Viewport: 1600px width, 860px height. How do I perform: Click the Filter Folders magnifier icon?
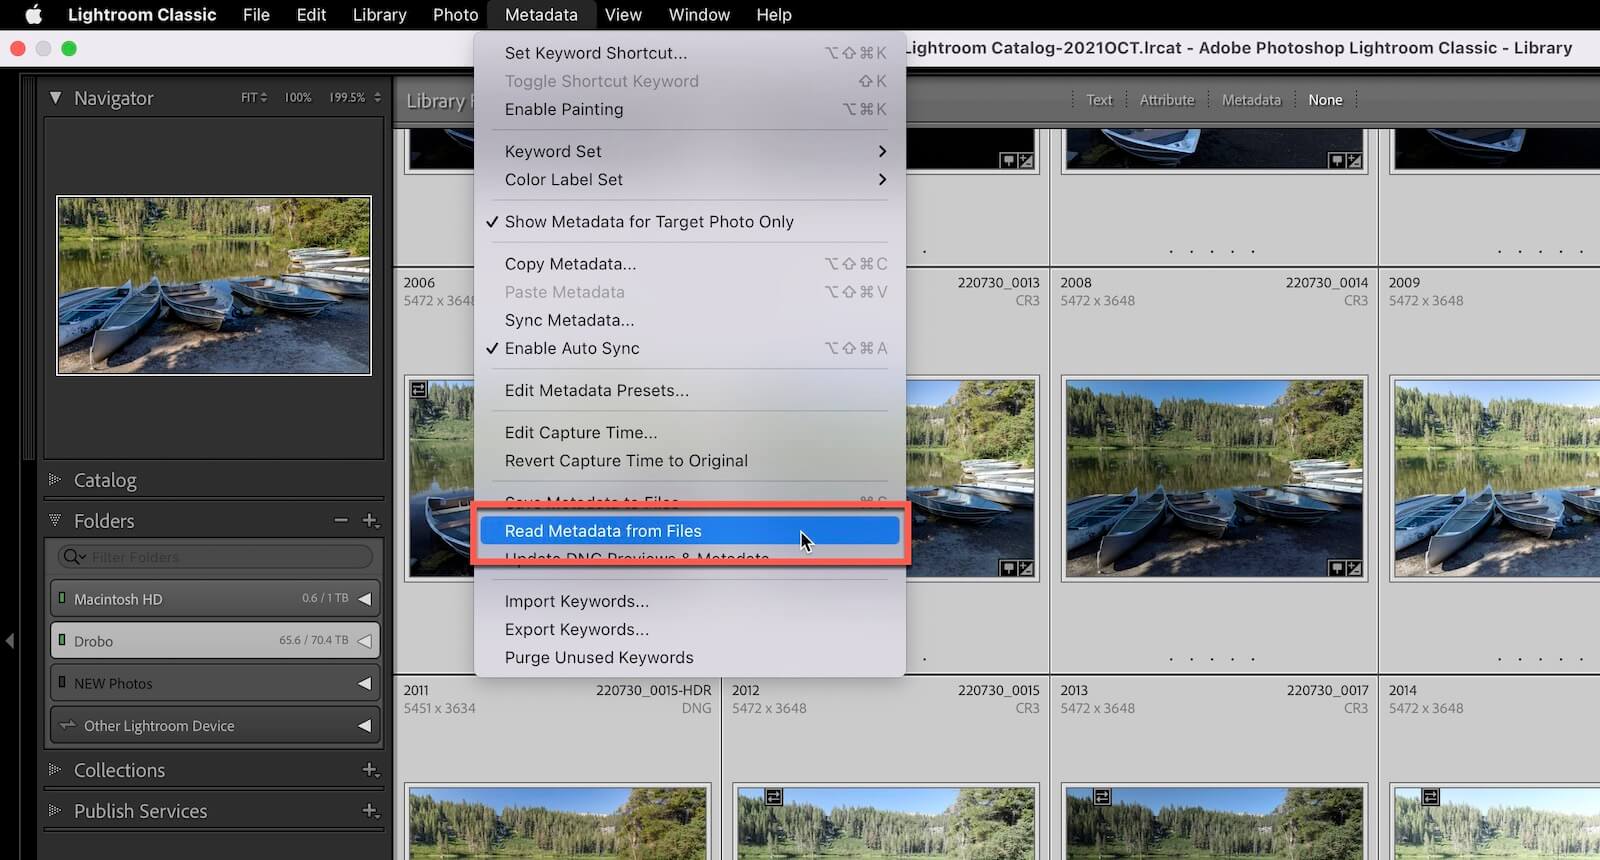tap(73, 557)
